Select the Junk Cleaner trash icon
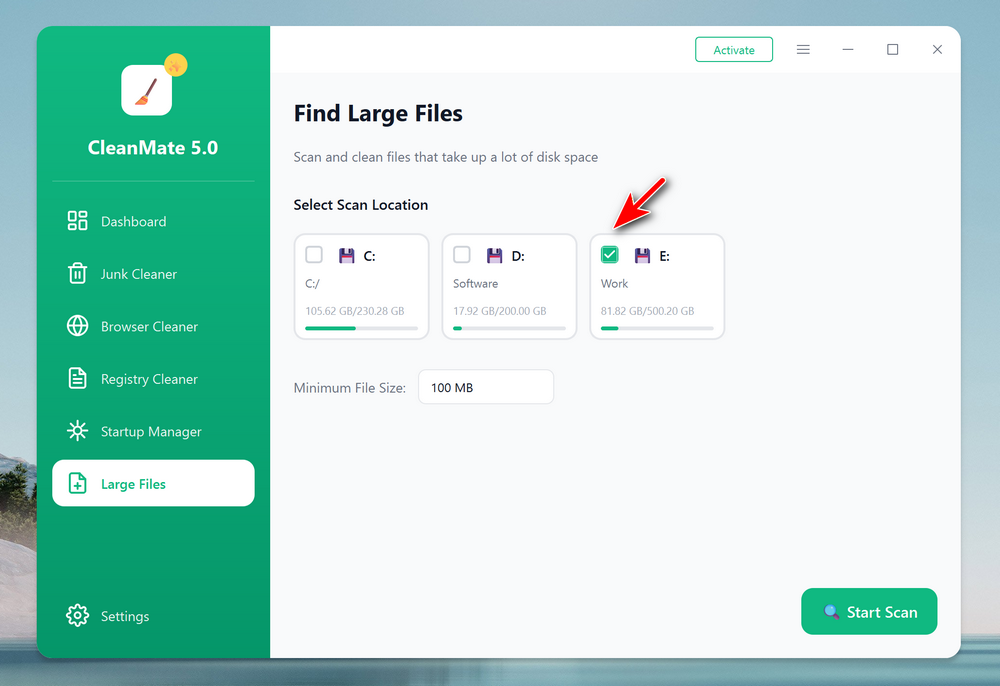 pos(77,274)
